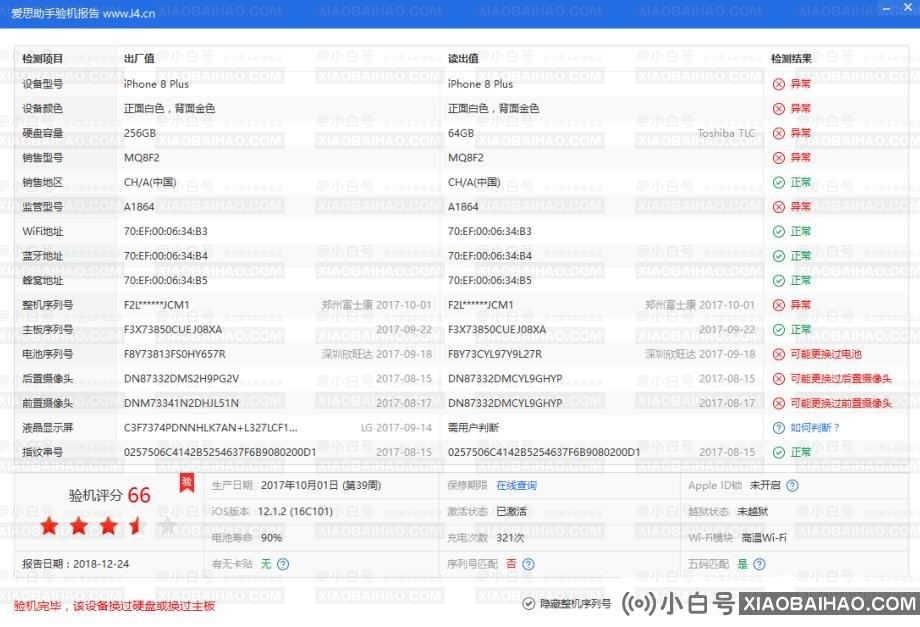Image resolution: width=920 pixels, height=627 pixels.
Task: Click the half-filled fourth rating star
Action: tap(134, 527)
